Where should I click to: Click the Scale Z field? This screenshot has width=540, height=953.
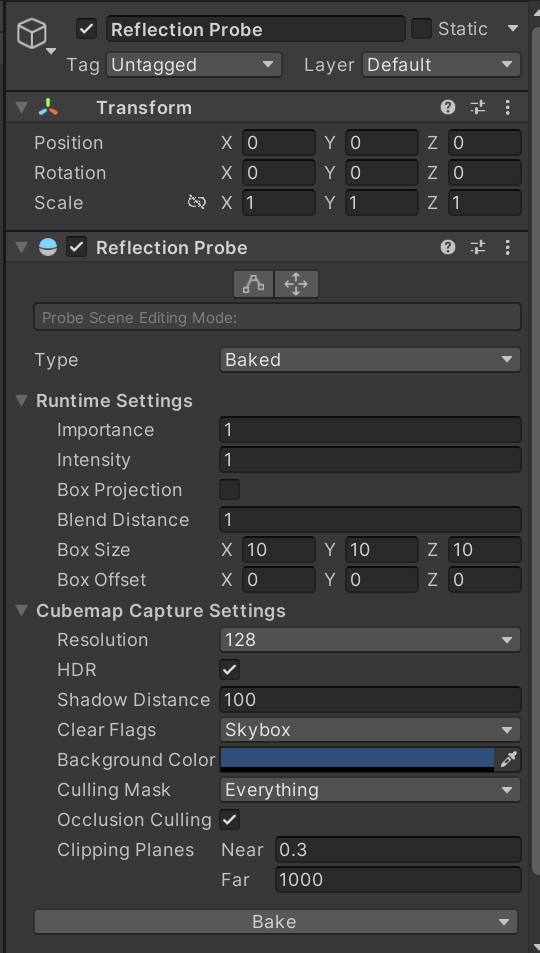click(x=485, y=202)
